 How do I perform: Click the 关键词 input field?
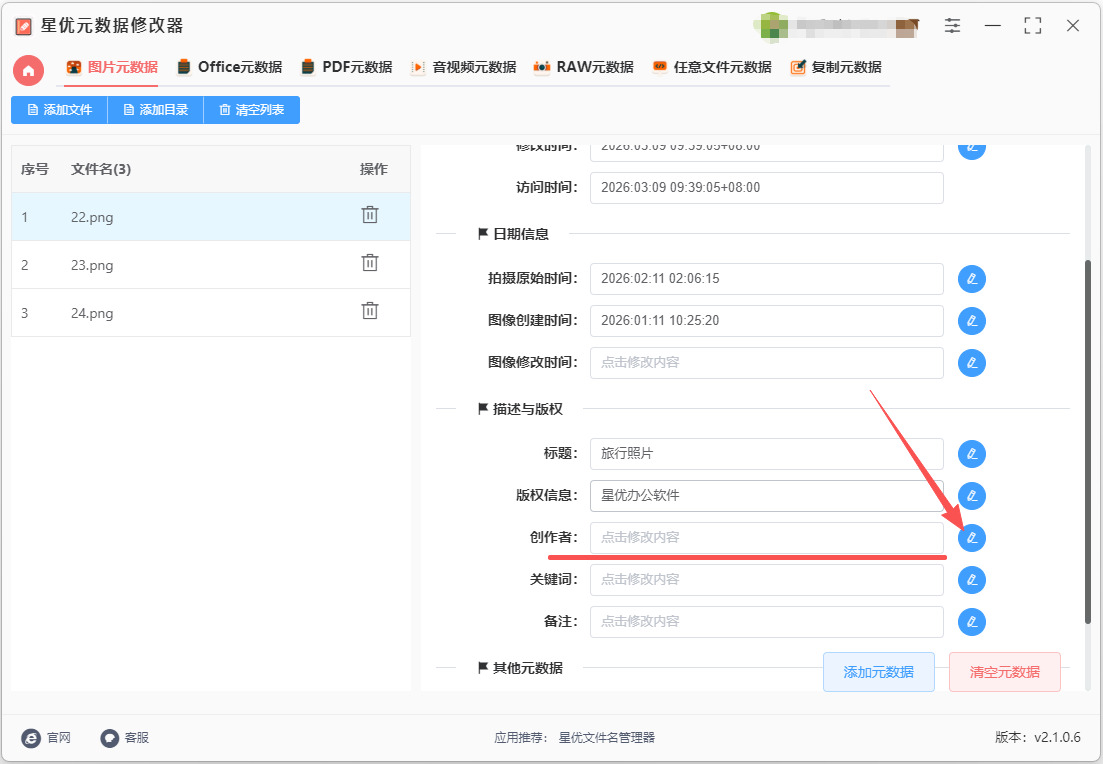(x=767, y=580)
